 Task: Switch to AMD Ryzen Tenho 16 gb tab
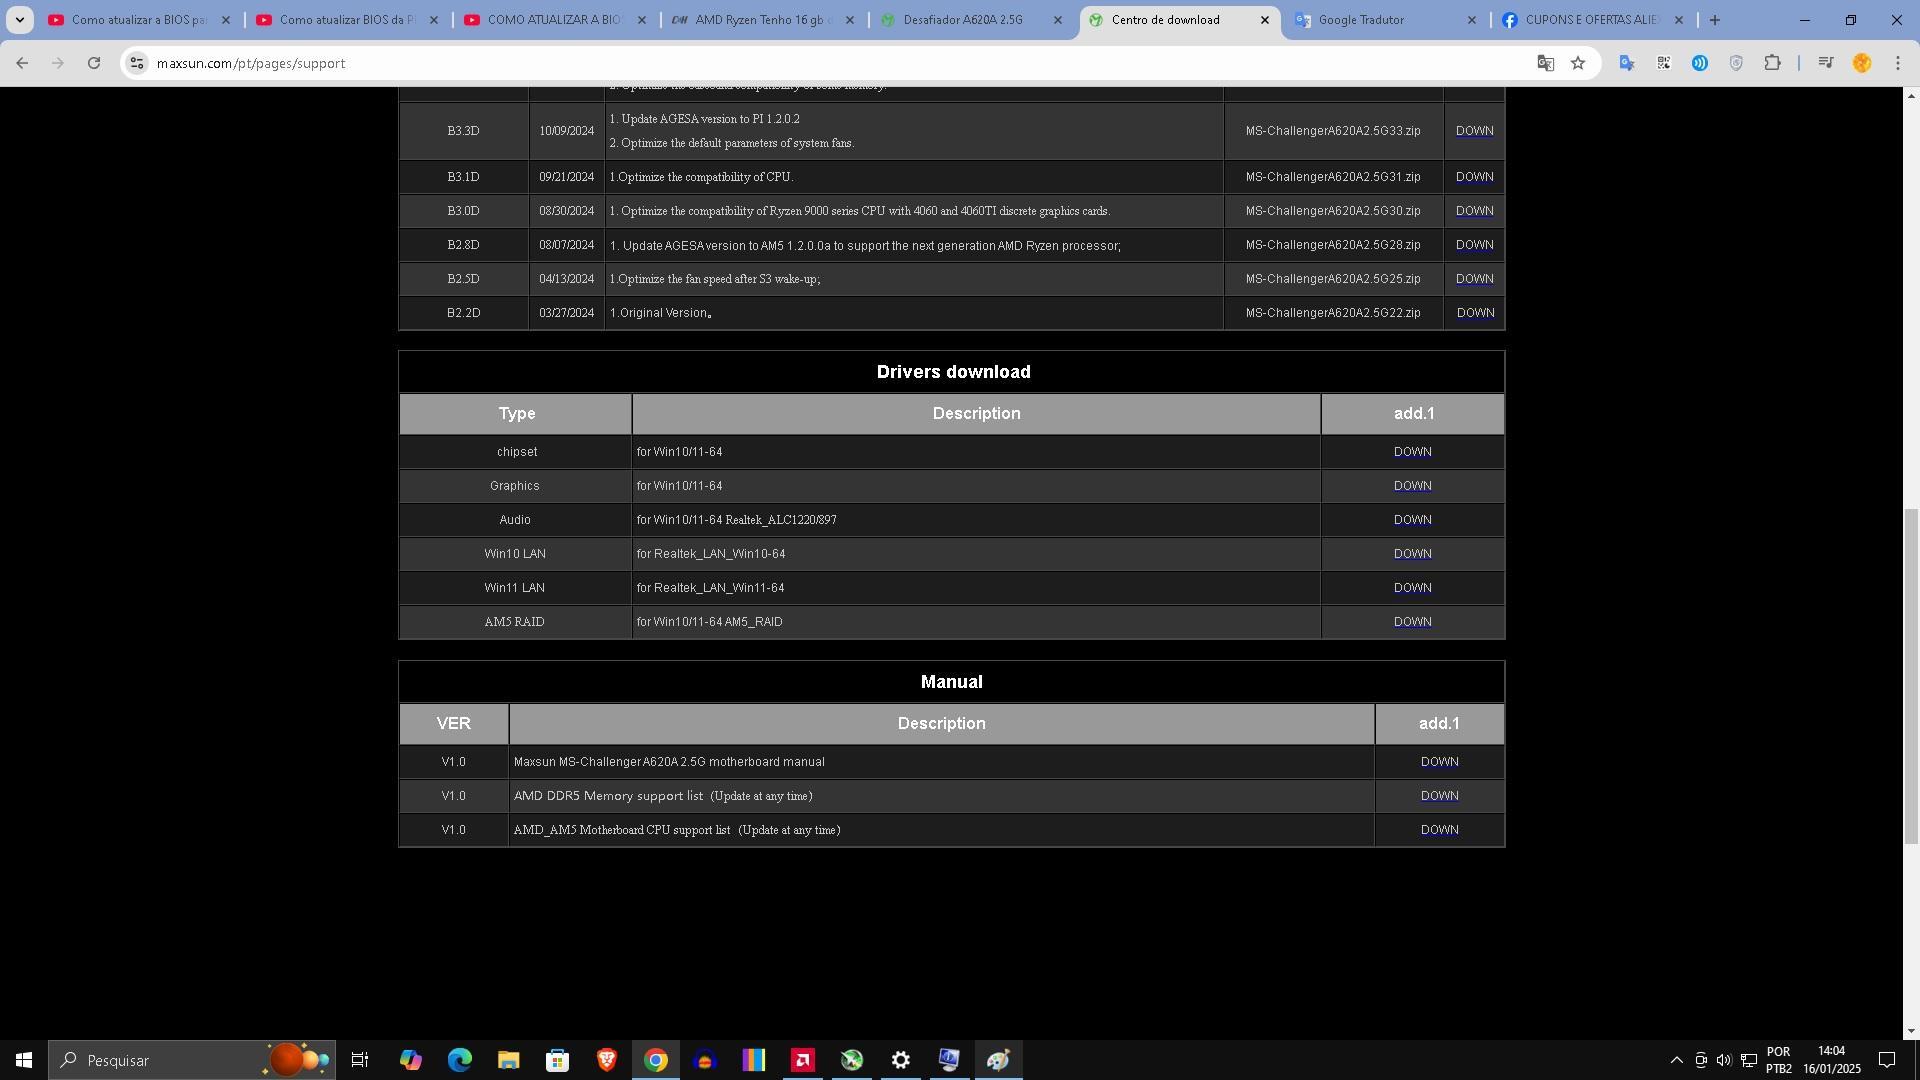click(763, 20)
